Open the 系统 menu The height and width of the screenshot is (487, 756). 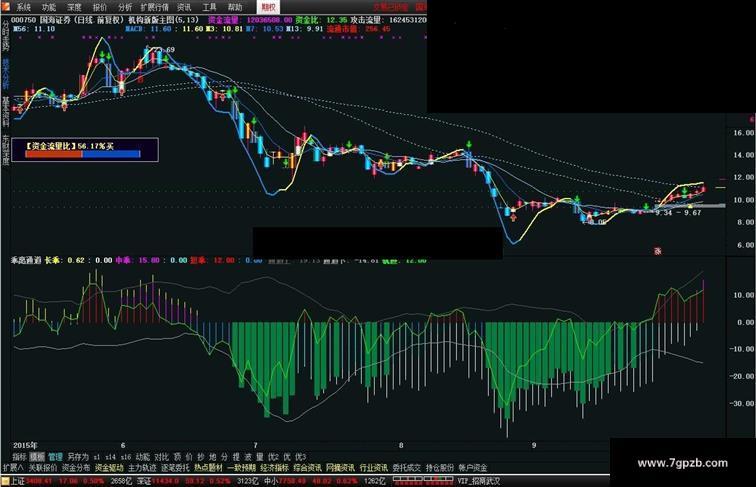tap(23, 7)
